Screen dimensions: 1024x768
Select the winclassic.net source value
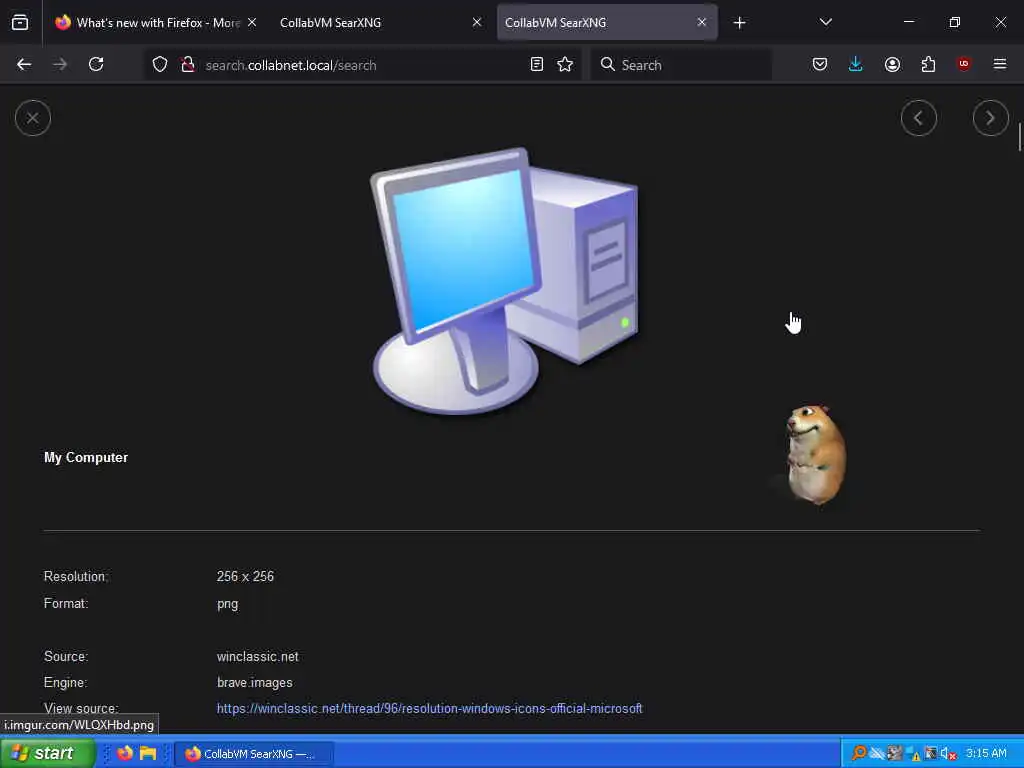tap(257, 657)
